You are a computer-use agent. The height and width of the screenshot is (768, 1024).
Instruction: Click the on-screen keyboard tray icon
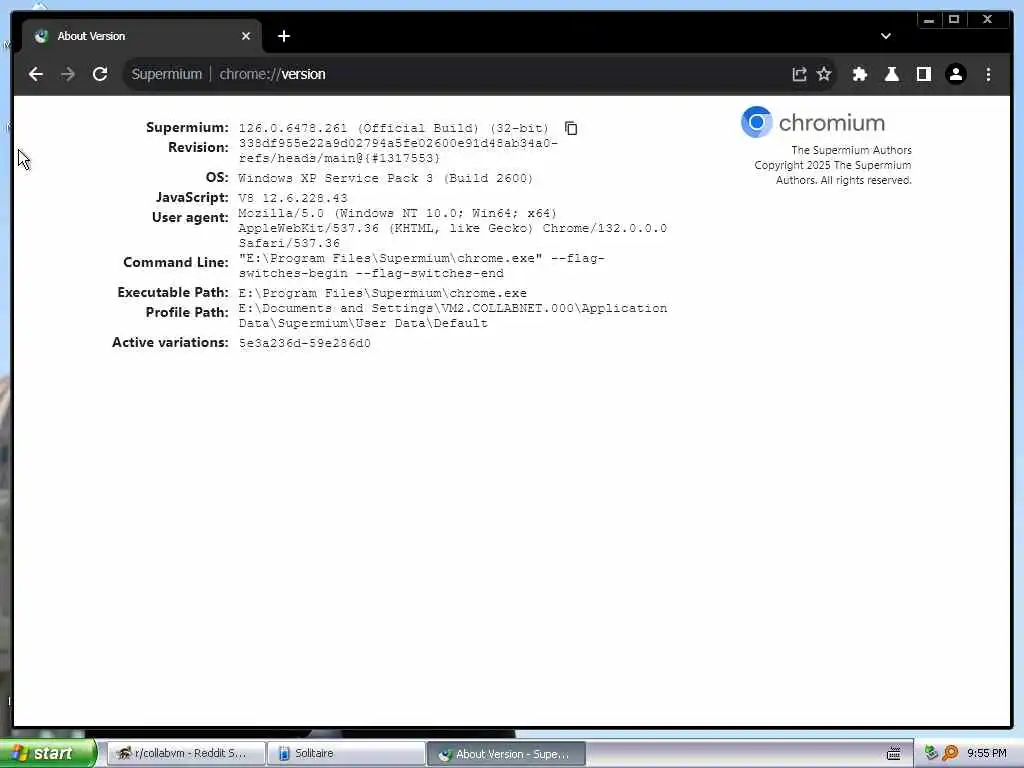click(x=893, y=754)
